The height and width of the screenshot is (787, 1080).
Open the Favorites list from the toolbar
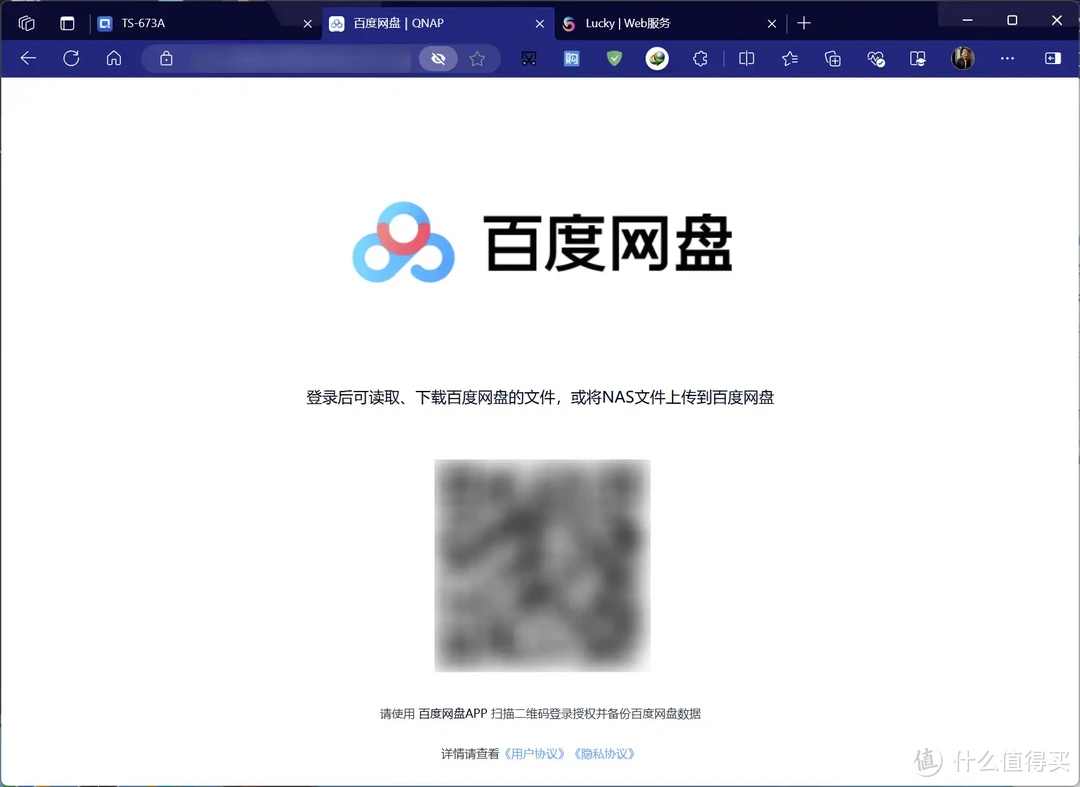point(789,58)
